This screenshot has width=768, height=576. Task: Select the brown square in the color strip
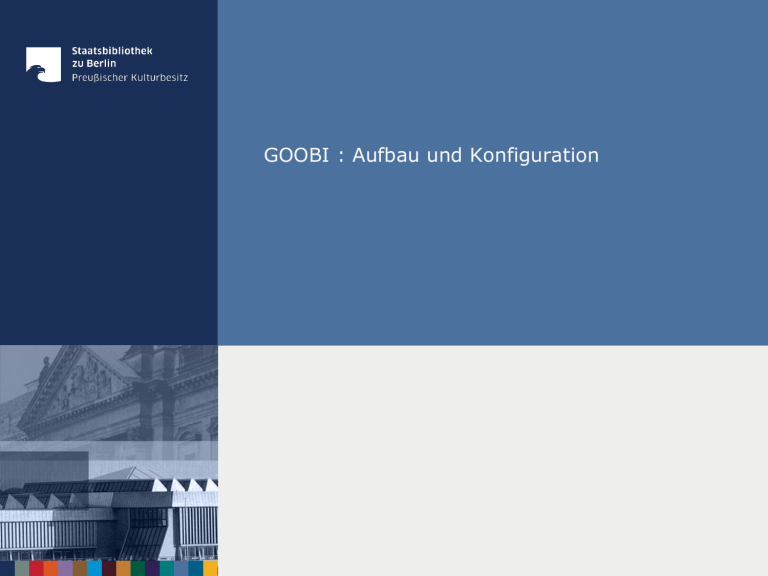coord(80,568)
